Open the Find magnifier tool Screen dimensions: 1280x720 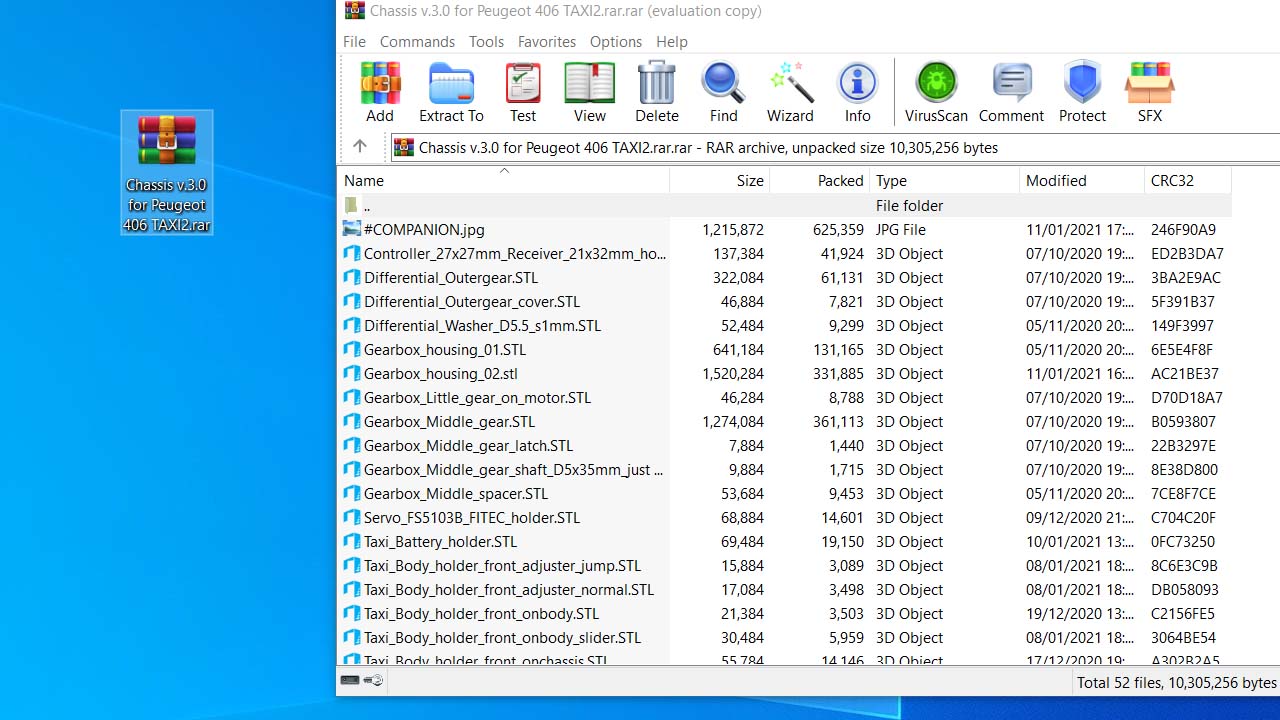point(723,92)
